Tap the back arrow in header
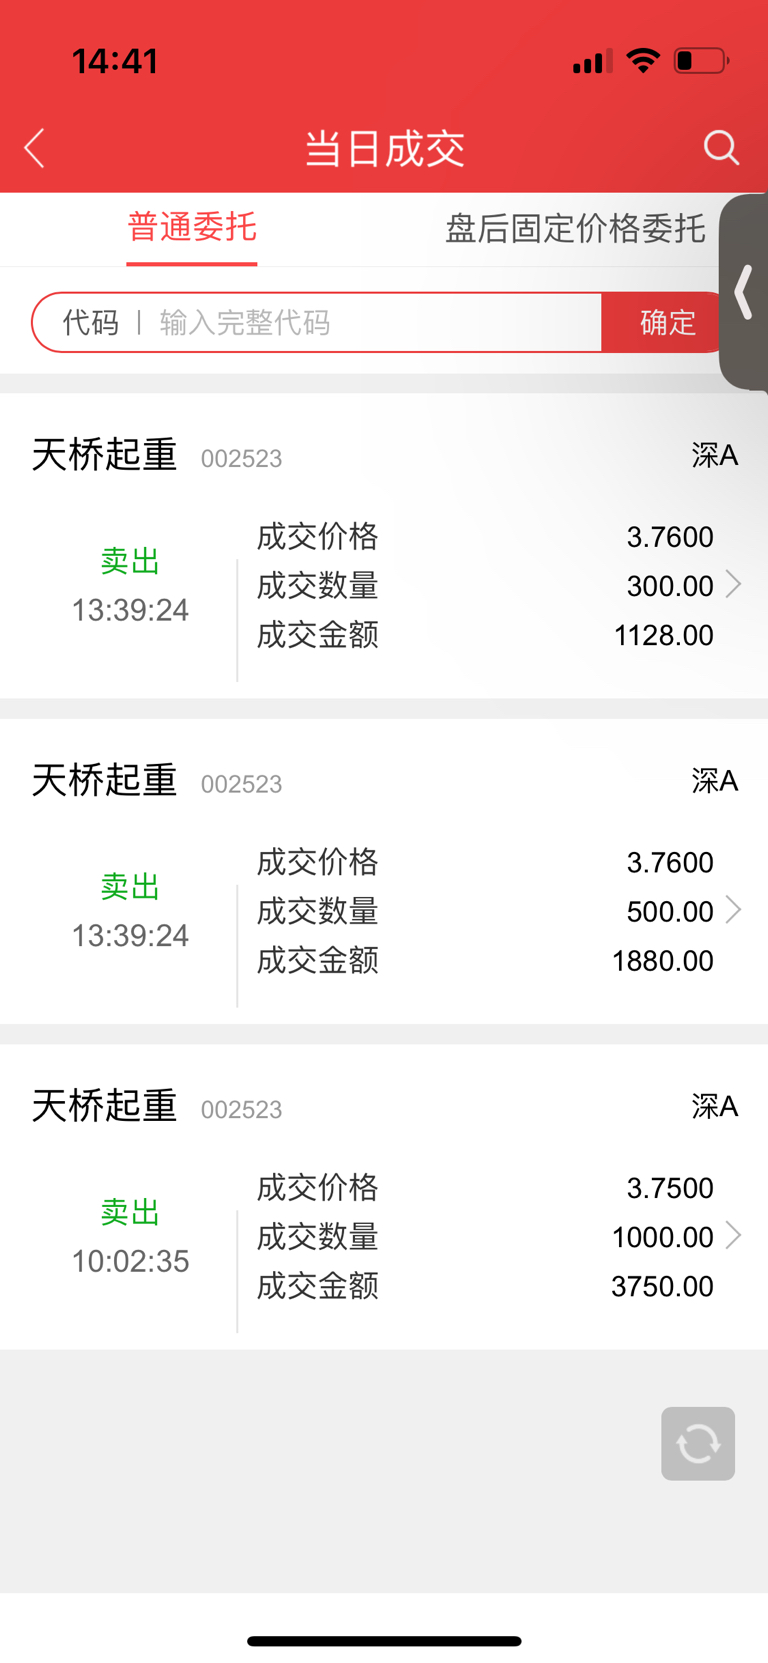This screenshot has width=768, height=1663. point(35,148)
